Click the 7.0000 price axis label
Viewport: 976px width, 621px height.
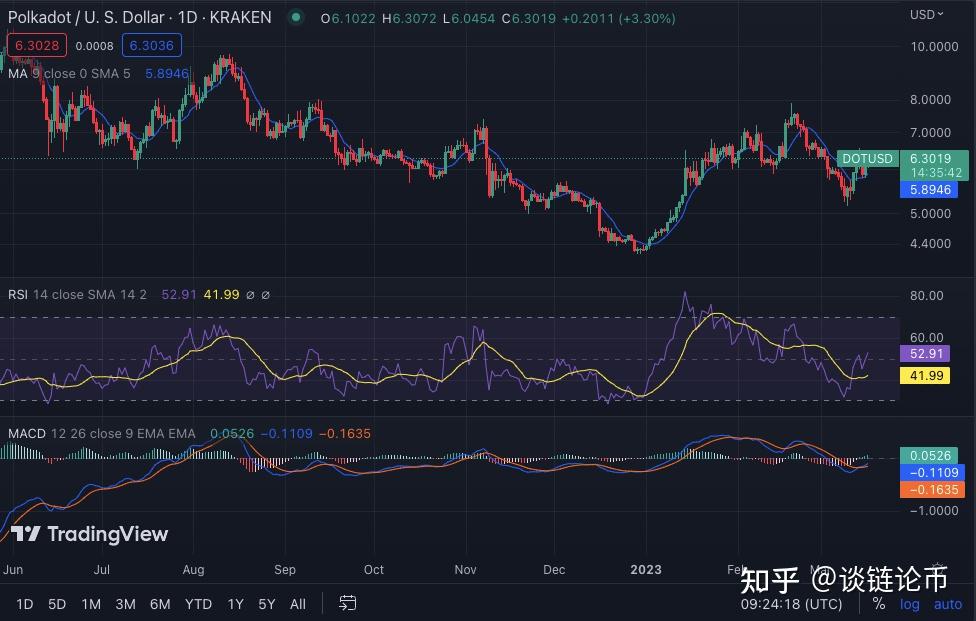tap(931, 133)
